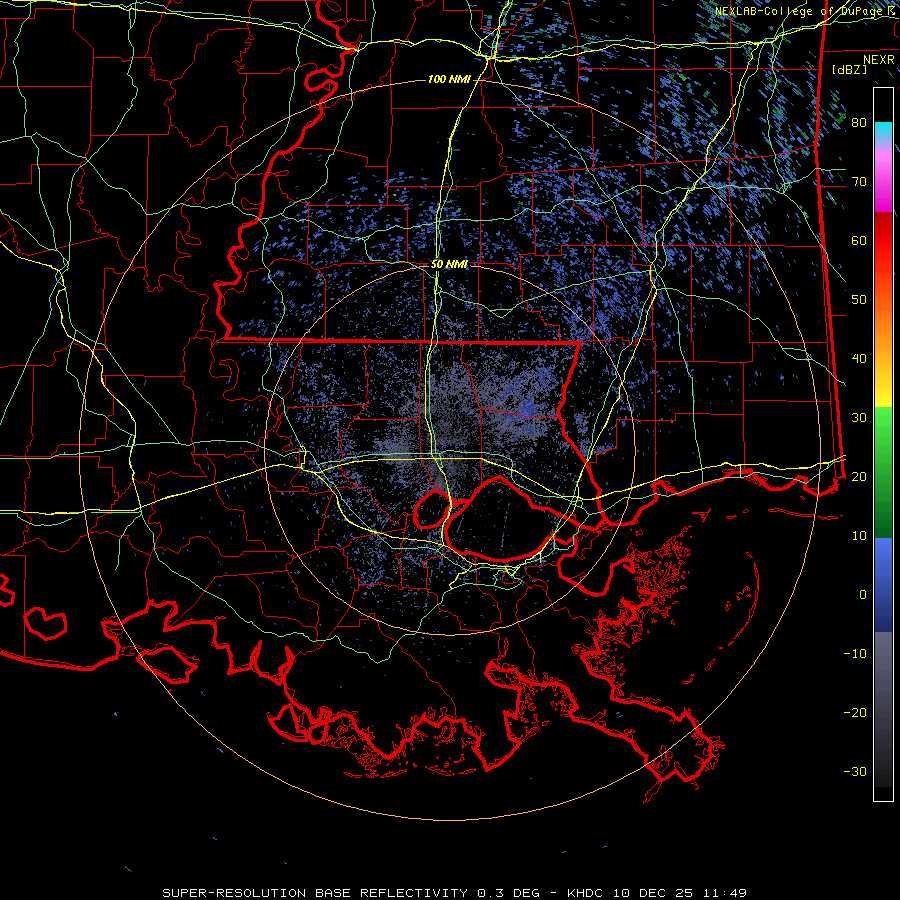Click the 80 value on the color scale
The image size is (900, 900).
coord(859,123)
